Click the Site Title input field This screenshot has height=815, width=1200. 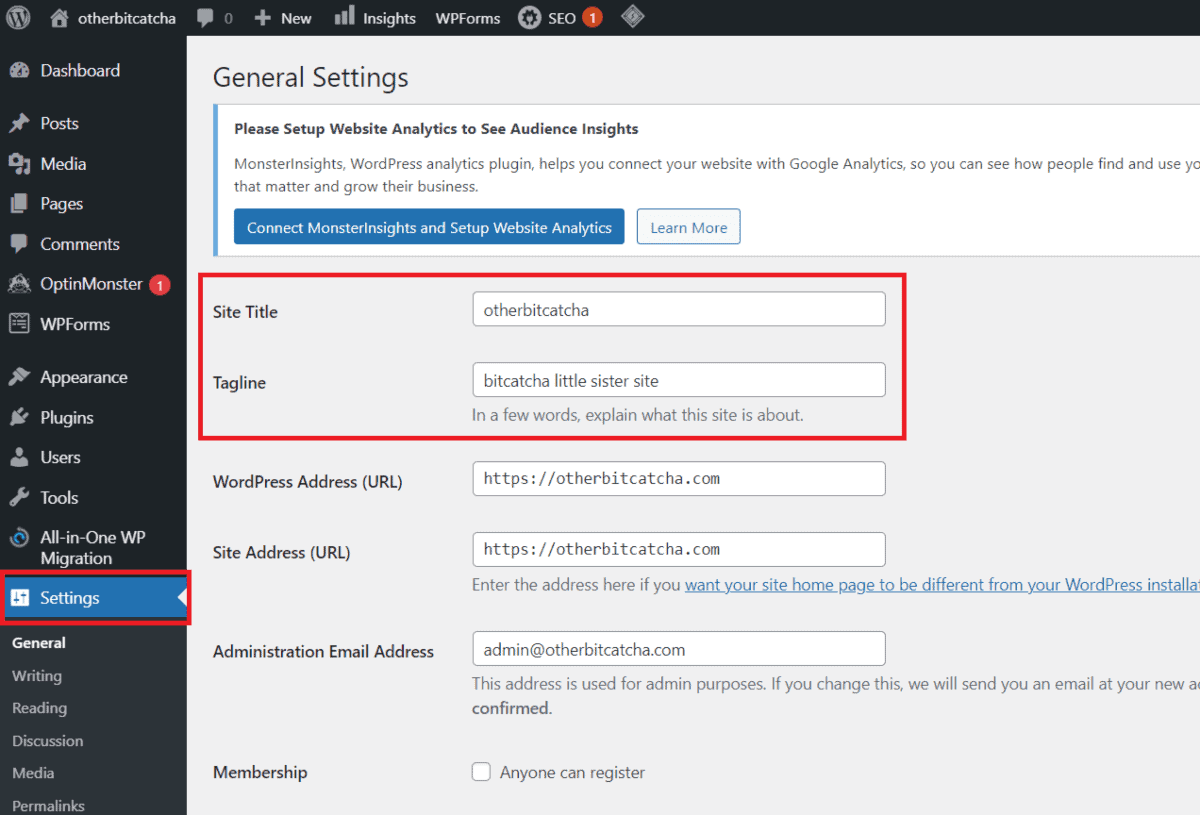[x=679, y=309]
